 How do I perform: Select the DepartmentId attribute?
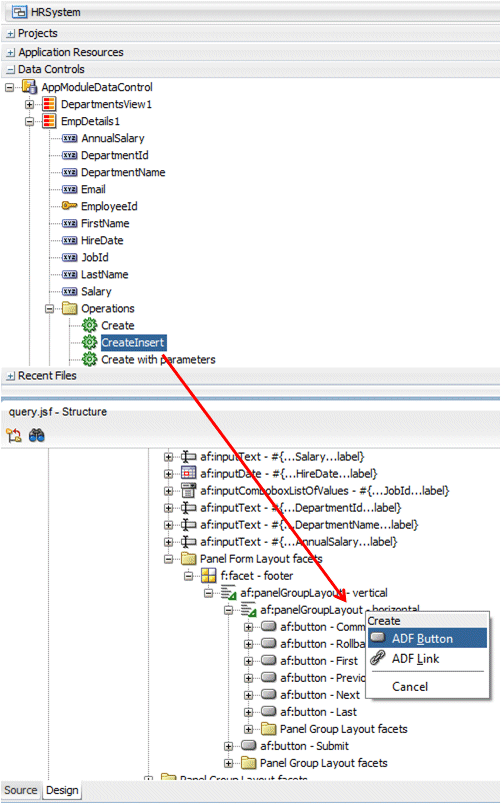coord(115,155)
